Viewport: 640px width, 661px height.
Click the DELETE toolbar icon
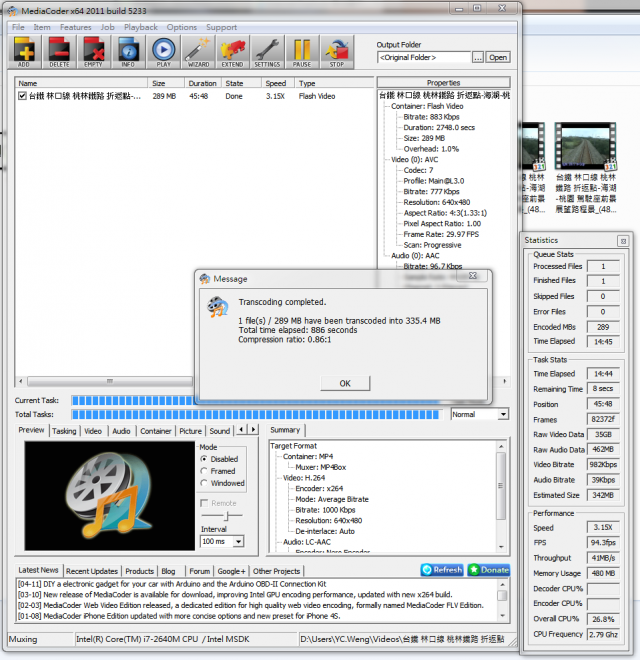(59, 52)
